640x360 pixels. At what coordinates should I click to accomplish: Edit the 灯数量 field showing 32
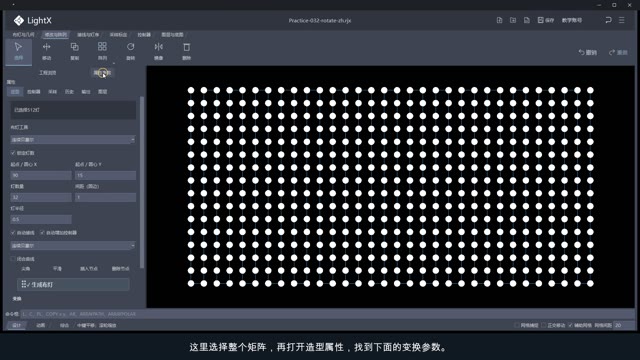[41, 197]
